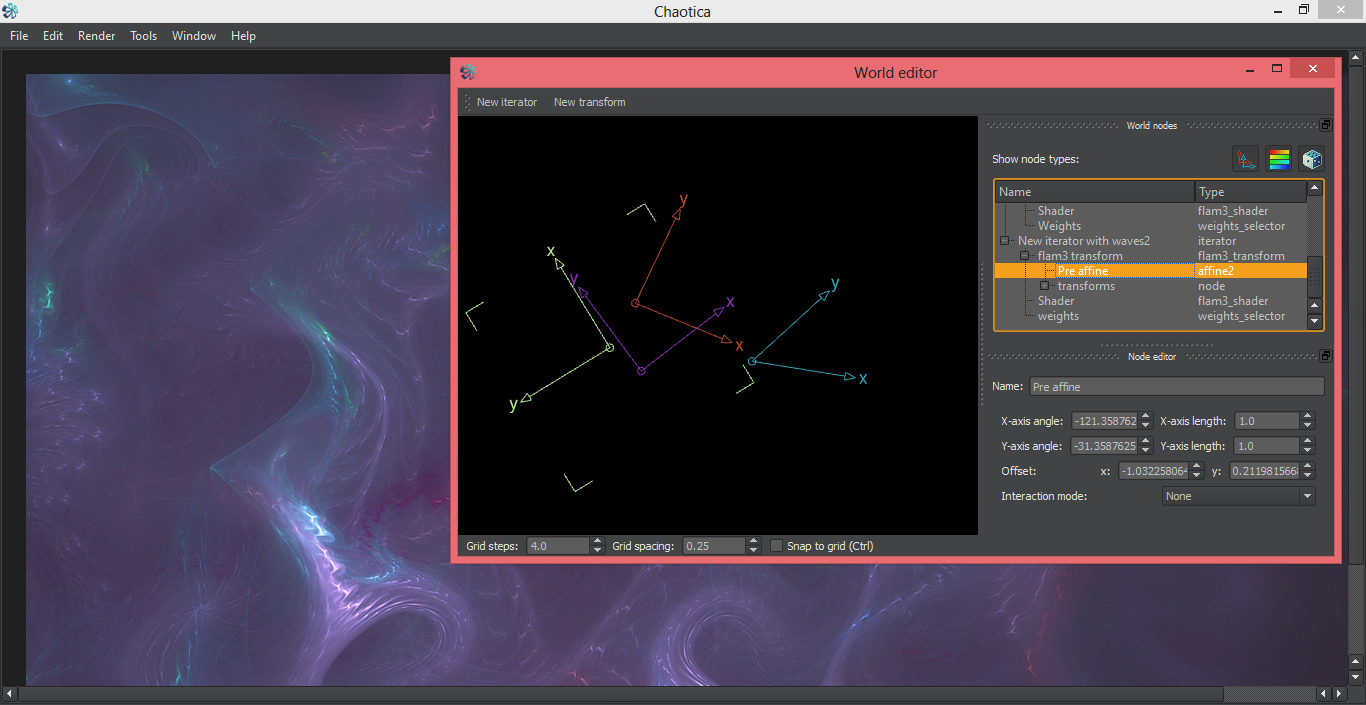Decrease the X-axis angle value
Screen dimensions: 1366x705
click(1146, 426)
